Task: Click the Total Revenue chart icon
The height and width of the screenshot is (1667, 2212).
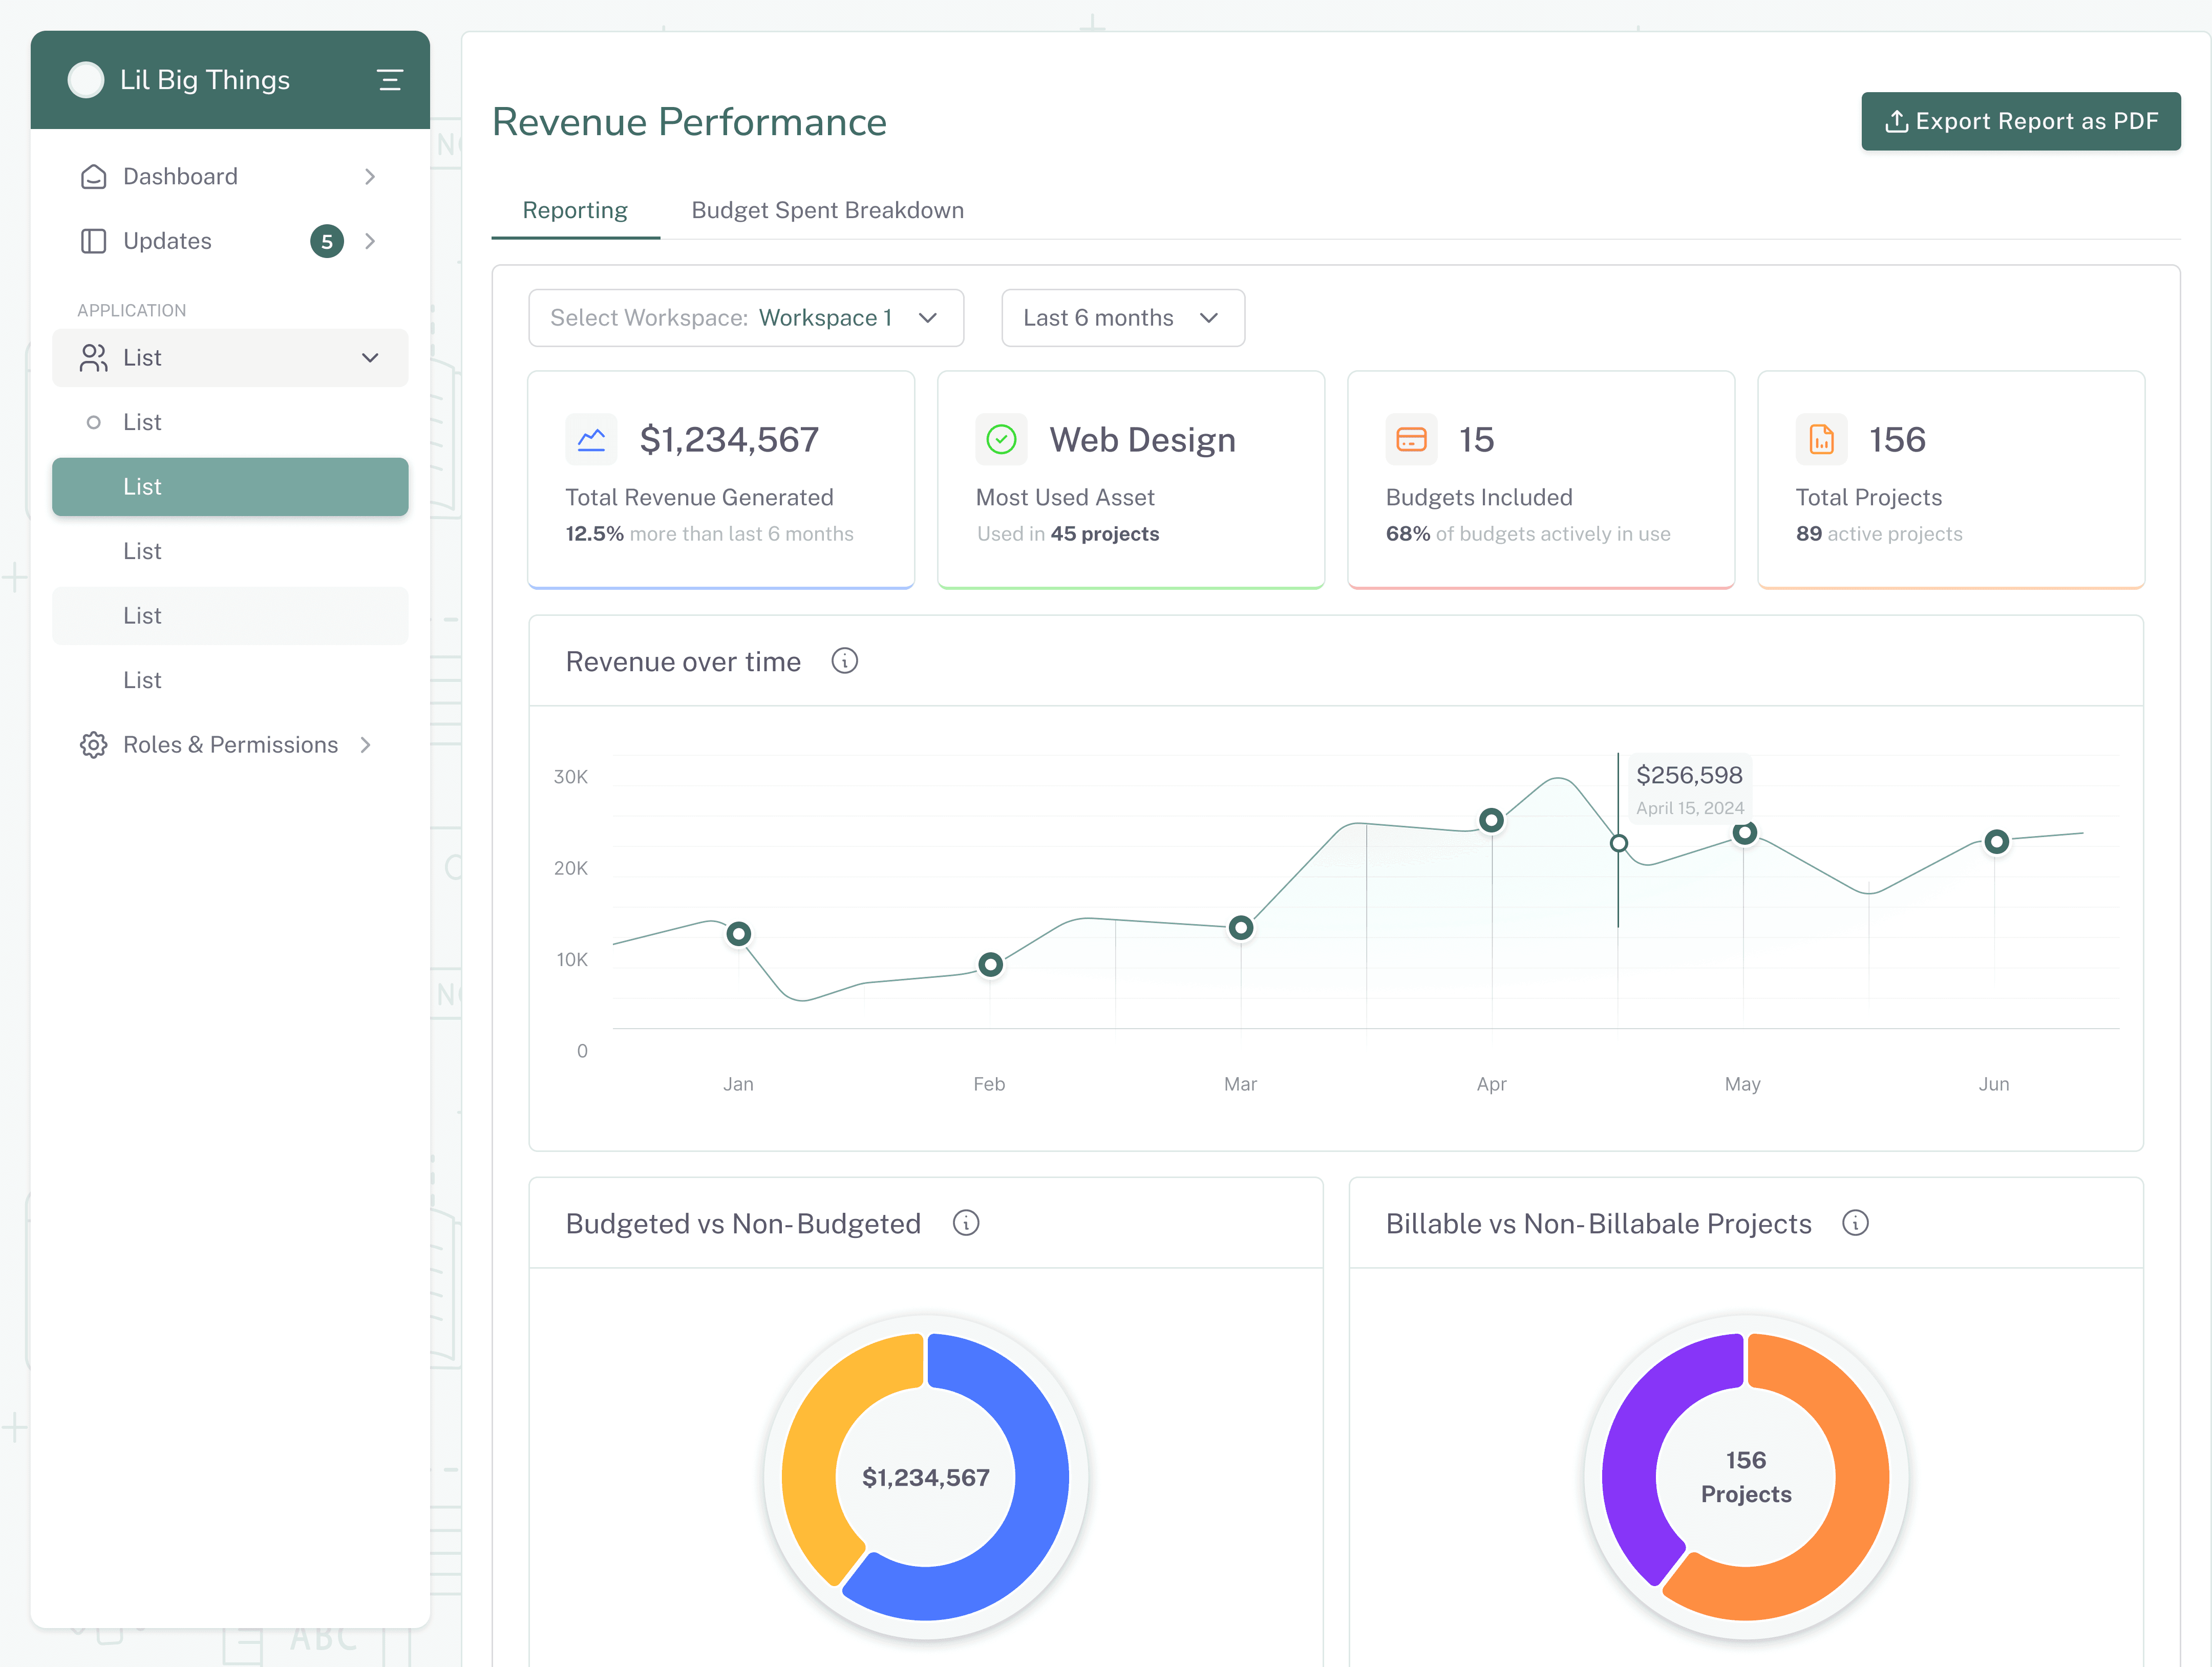Action: pyautogui.click(x=591, y=439)
